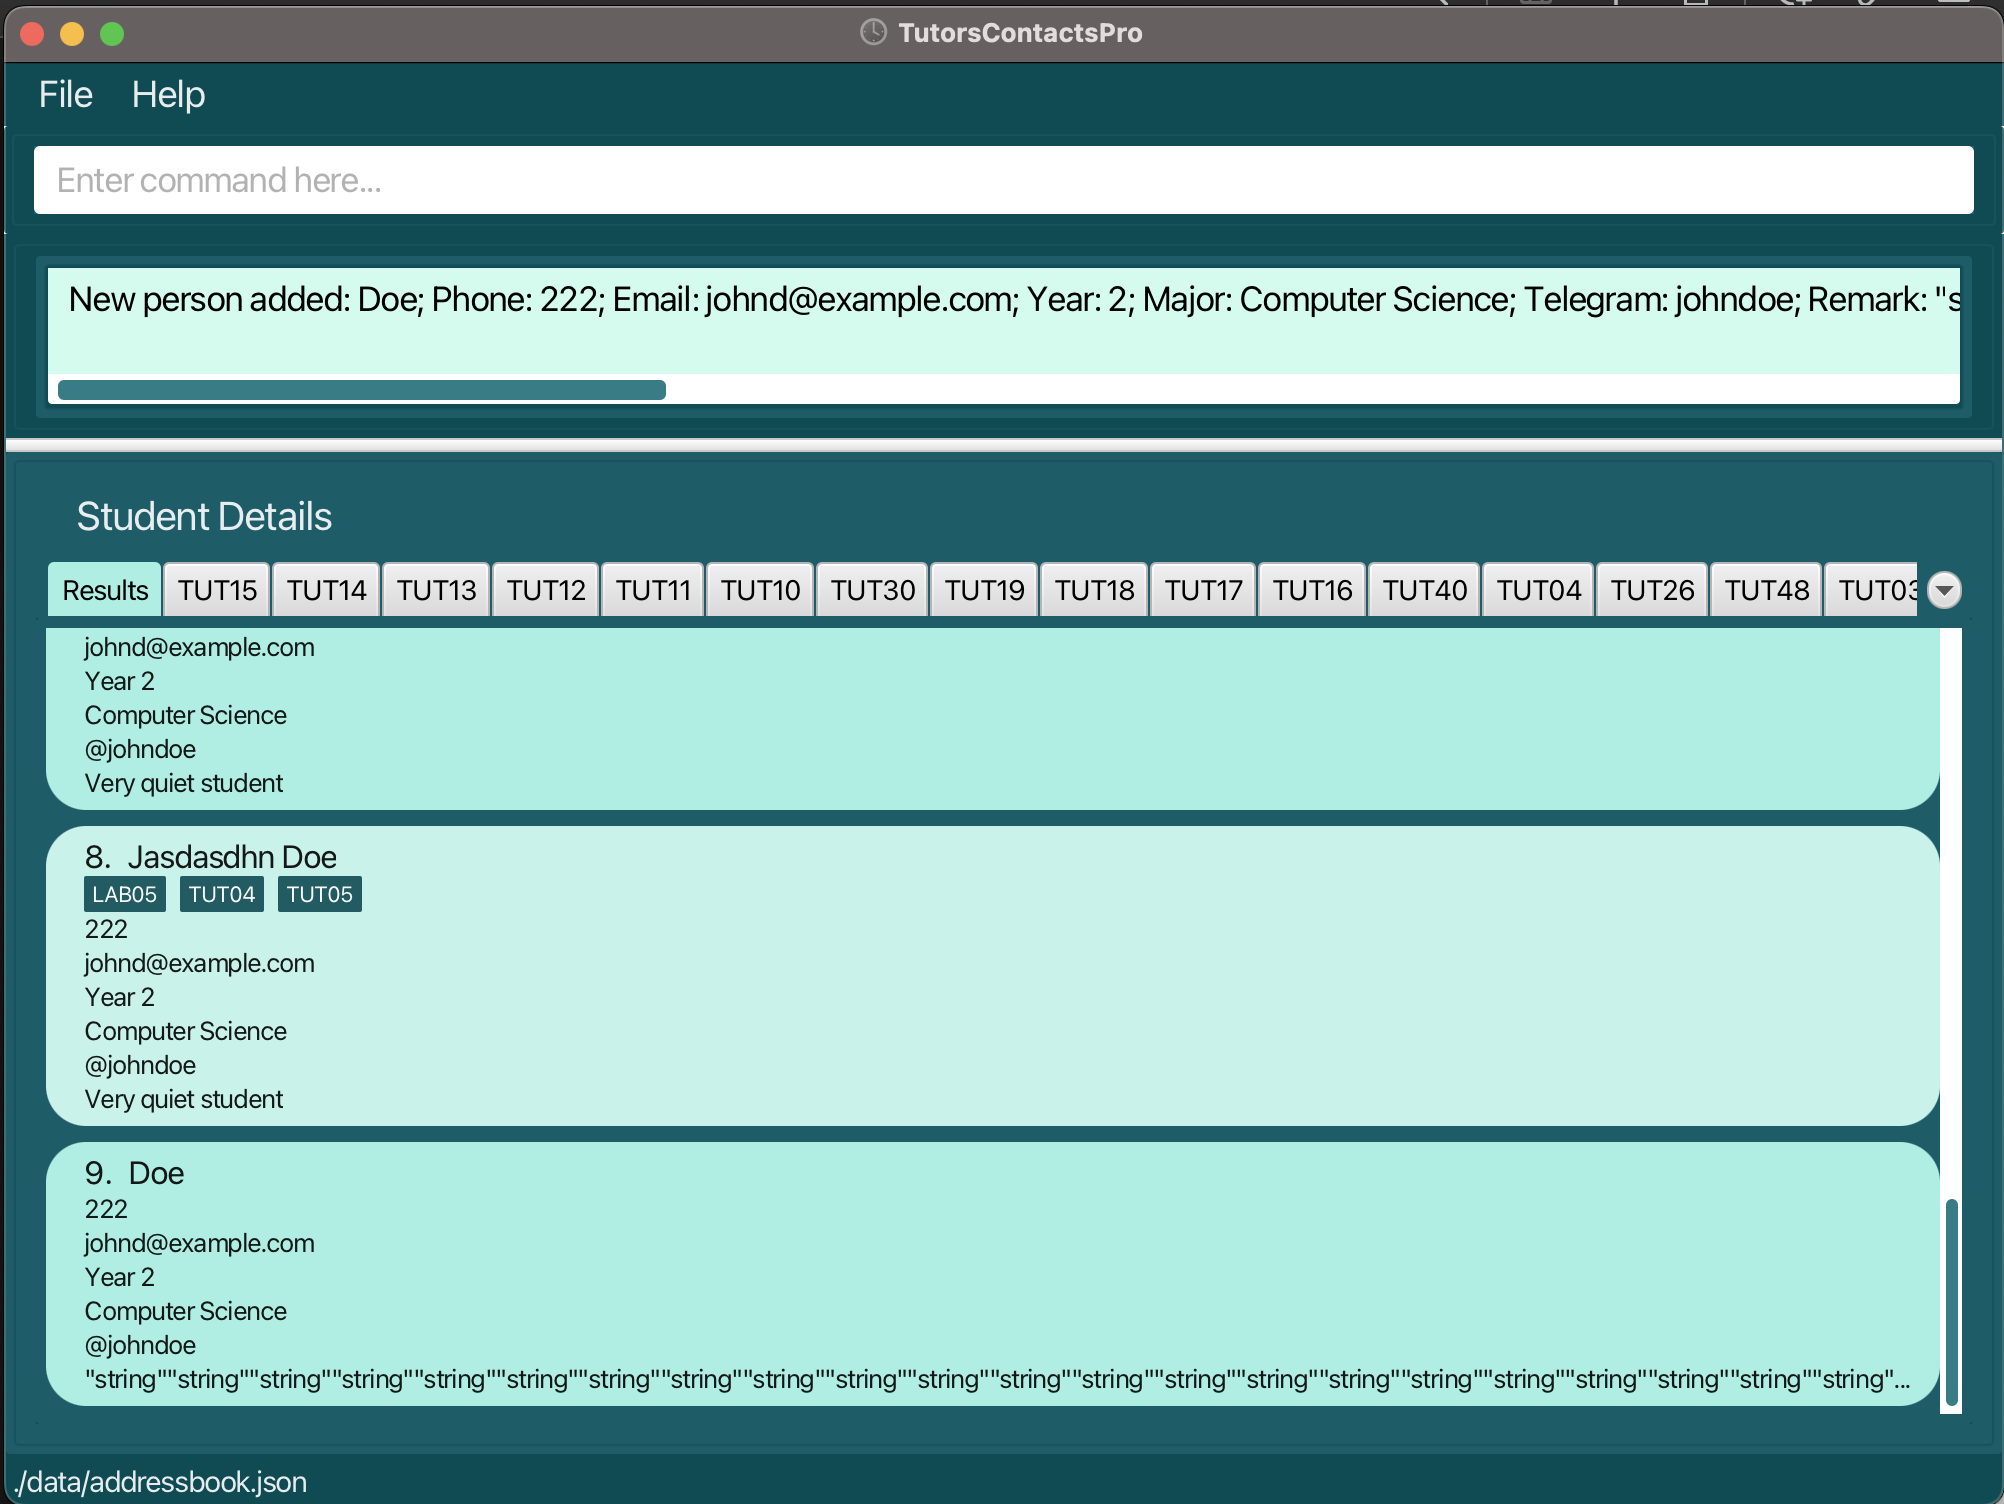Click the red close window button
This screenshot has height=1504, width=2004.
click(x=32, y=34)
